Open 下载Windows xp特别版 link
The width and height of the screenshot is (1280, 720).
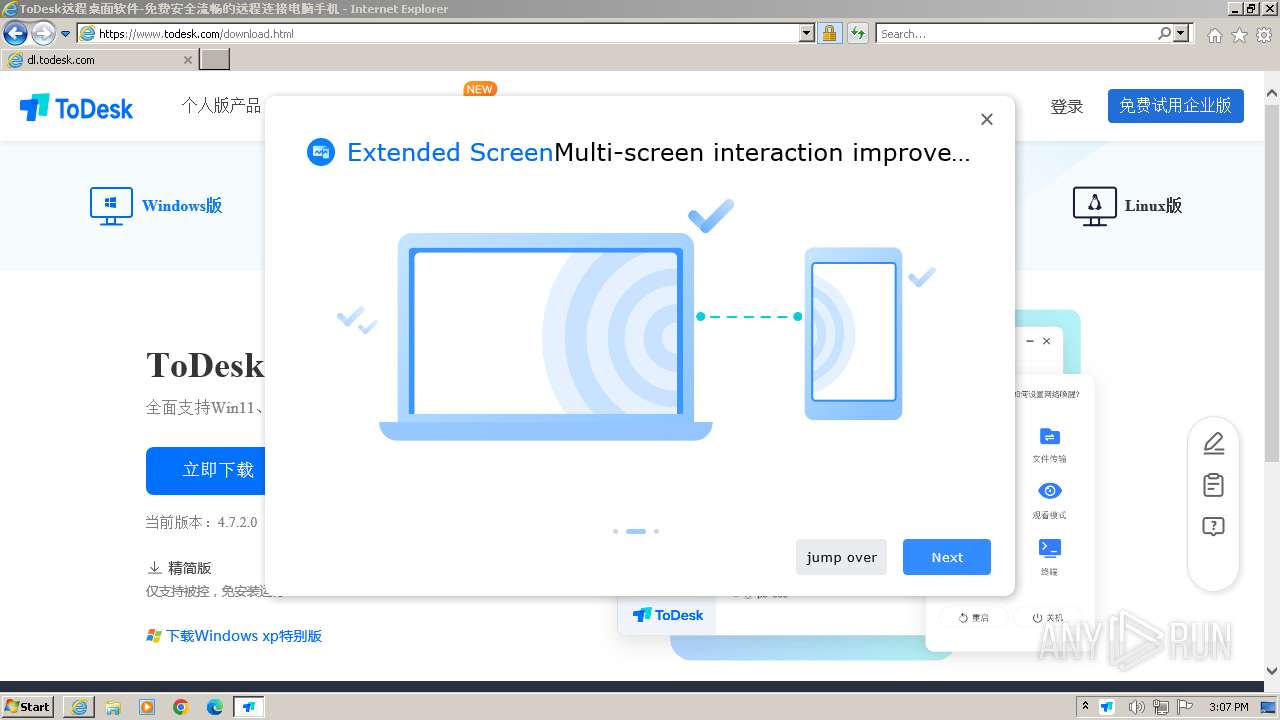pyautogui.click(x=244, y=636)
